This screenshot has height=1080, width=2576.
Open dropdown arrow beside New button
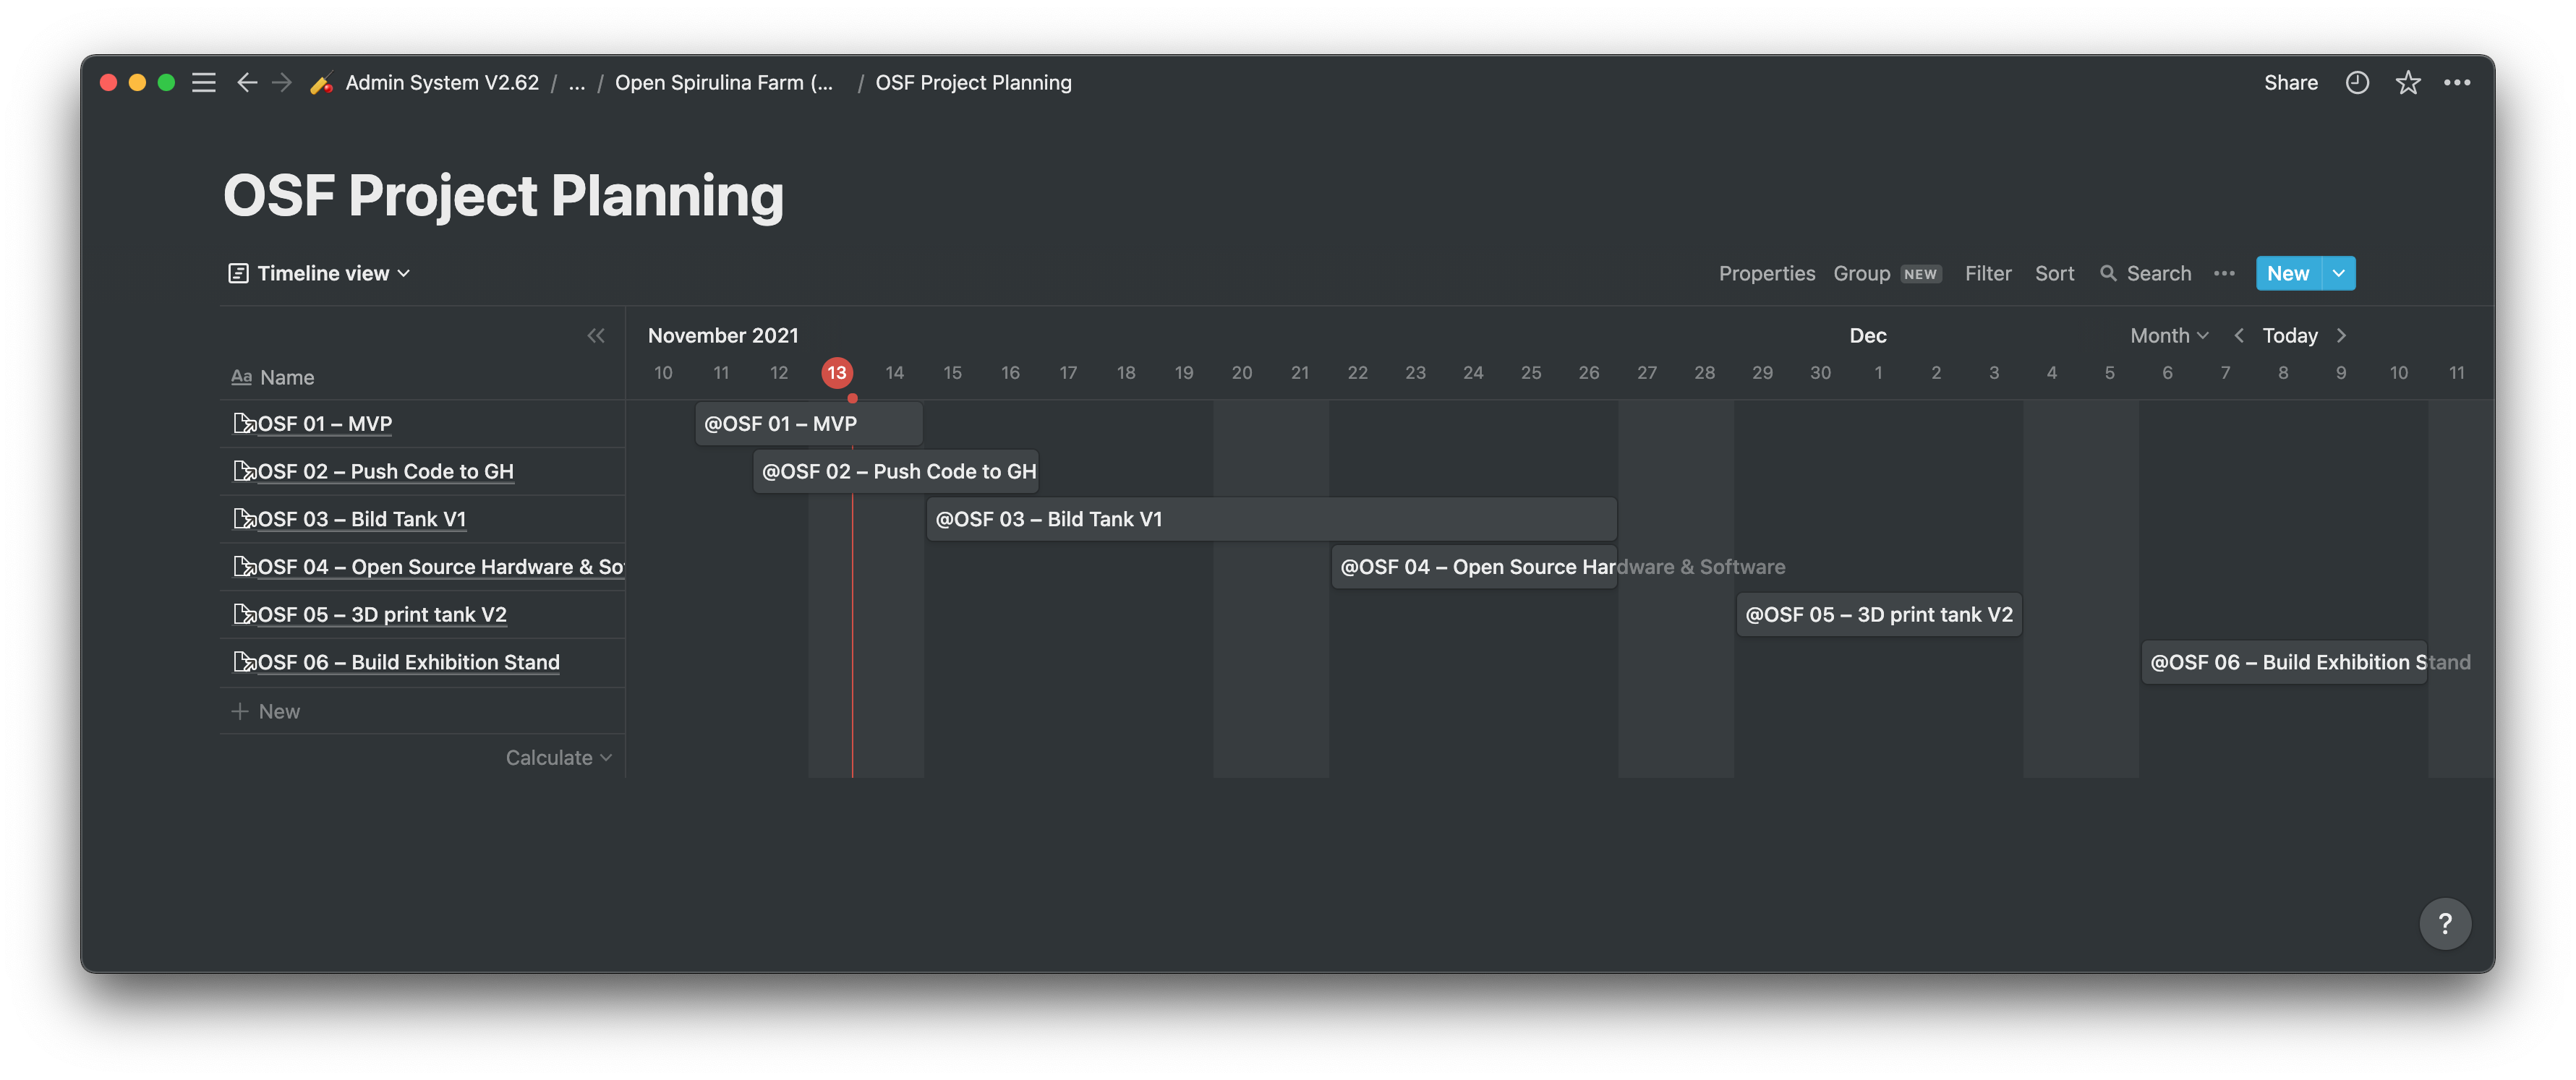click(x=2338, y=274)
